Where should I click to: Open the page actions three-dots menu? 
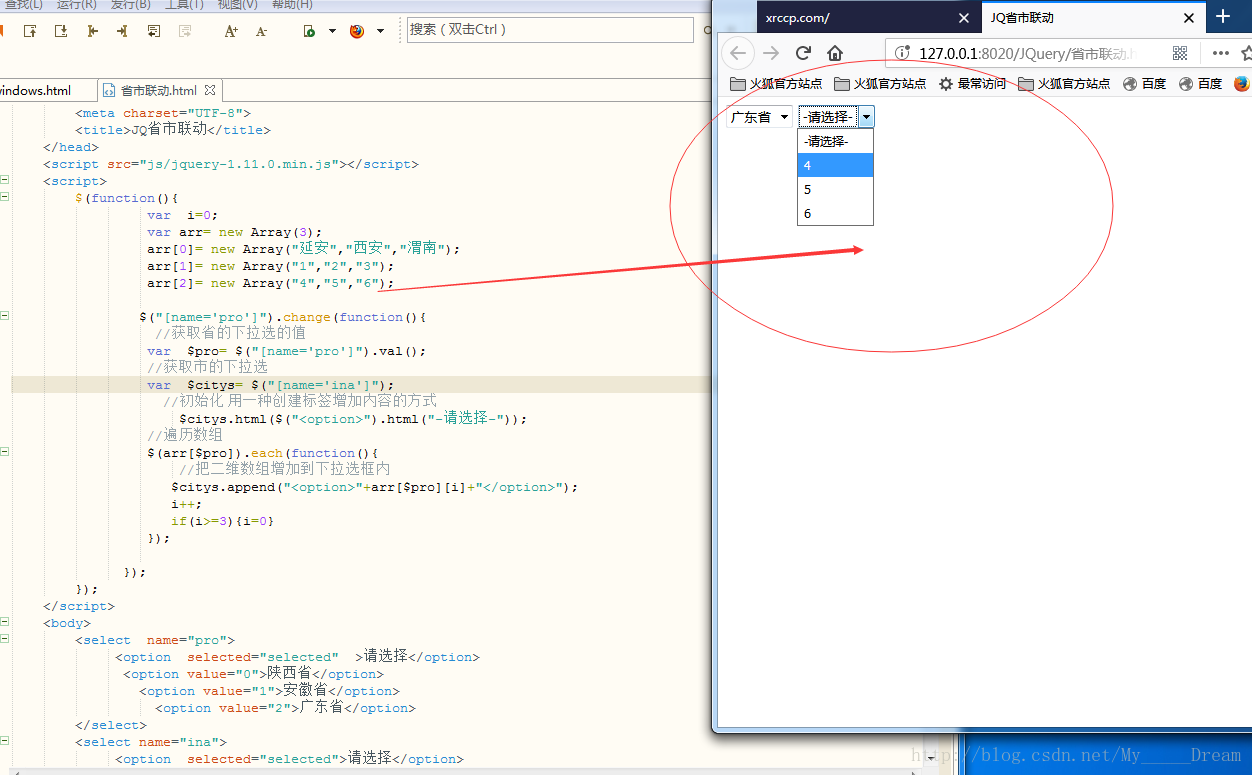[1220, 53]
